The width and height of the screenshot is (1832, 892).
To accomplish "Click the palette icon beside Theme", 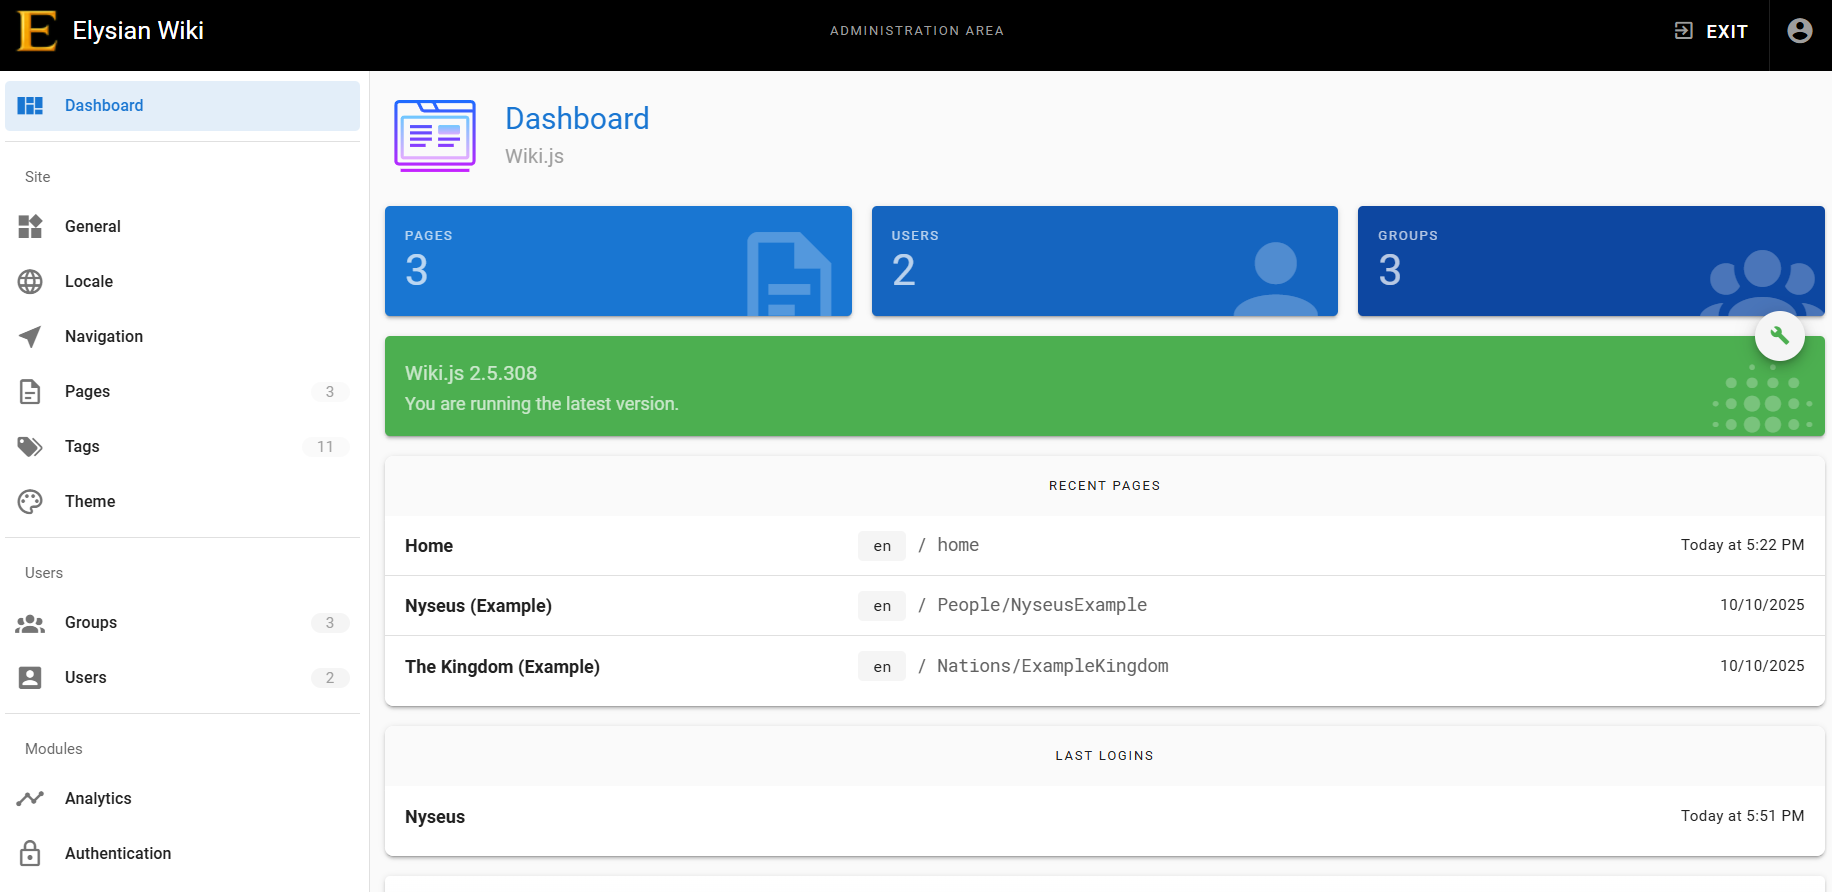I will (x=30, y=502).
